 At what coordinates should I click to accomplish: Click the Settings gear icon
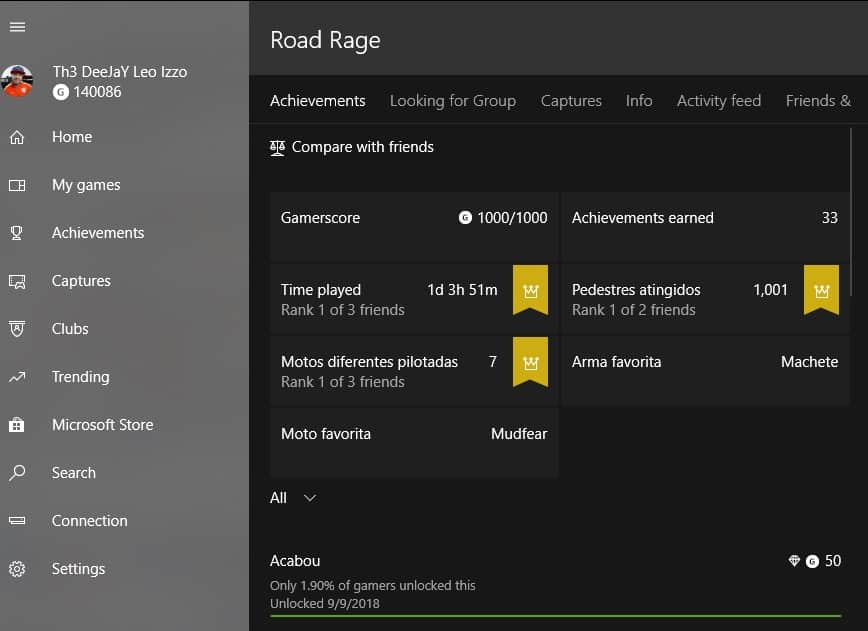click(x=17, y=569)
